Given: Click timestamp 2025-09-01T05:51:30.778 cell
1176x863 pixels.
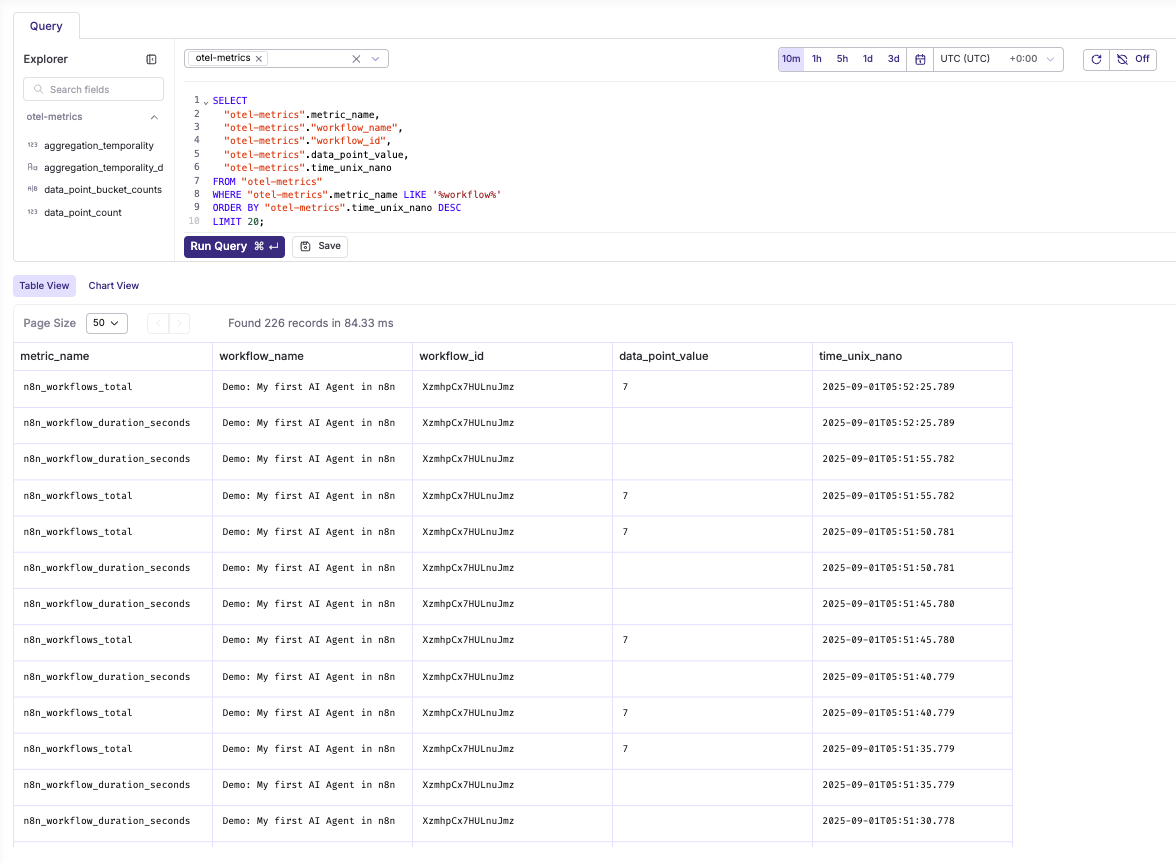Looking at the screenshot, I should pyautogui.click(x=888, y=821).
